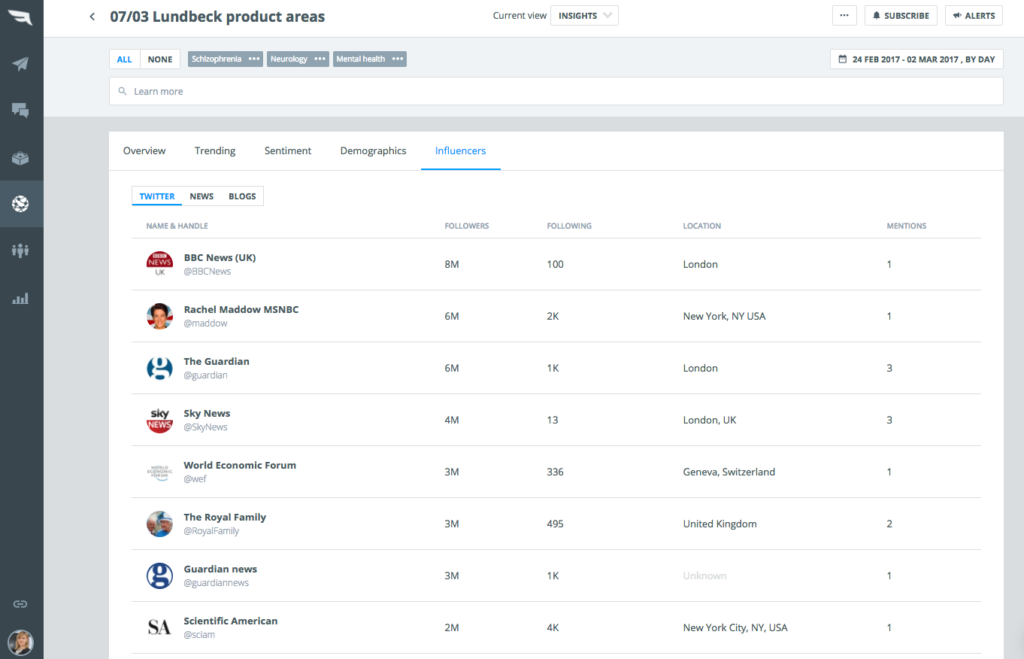Open the bar chart measure icon
The width and height of the screenshot is (1024, 659).
[20, 299]
